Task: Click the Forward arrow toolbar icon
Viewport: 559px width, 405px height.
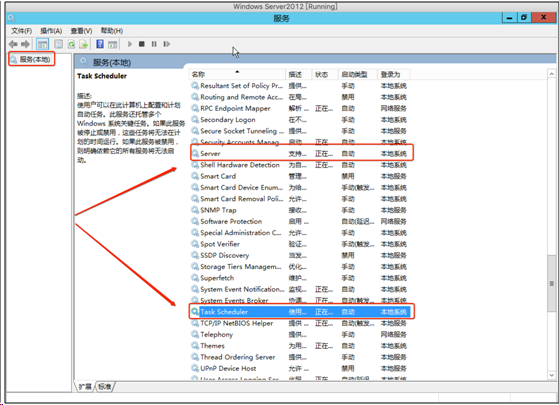Action: 25,44
